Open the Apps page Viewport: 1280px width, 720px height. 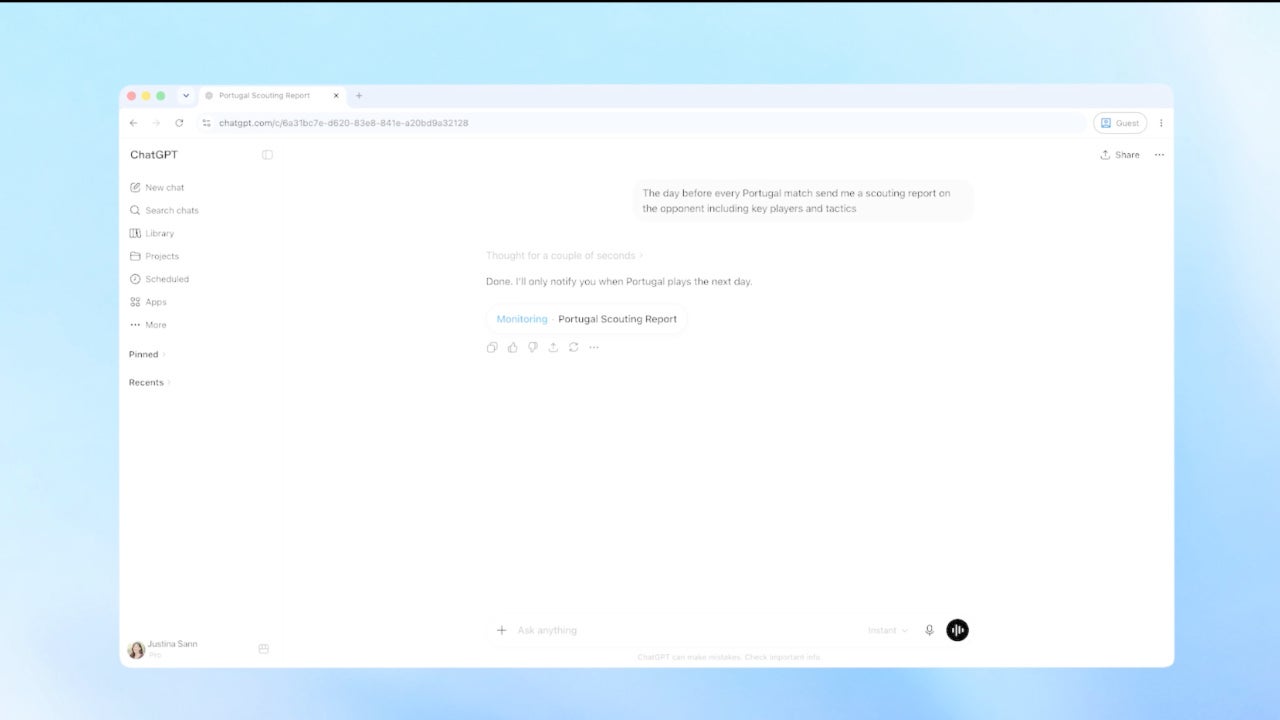pyautogui.click(x=148, y=303)
